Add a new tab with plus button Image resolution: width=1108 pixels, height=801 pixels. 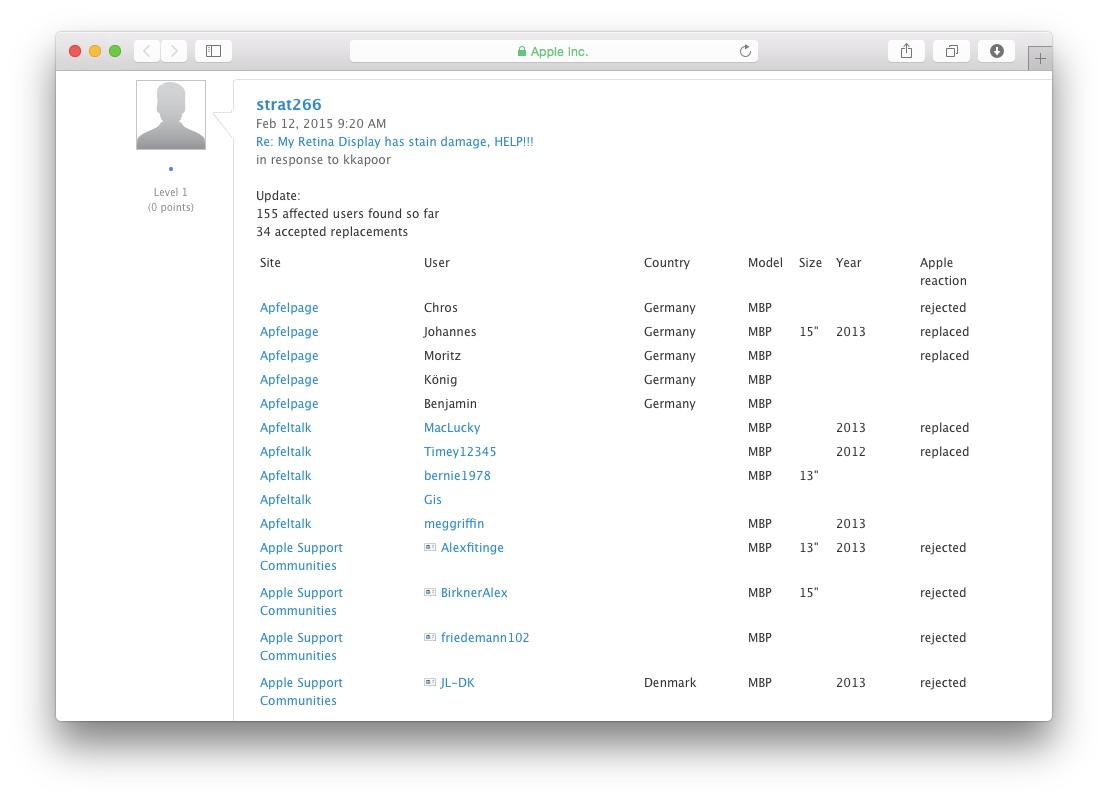[1040, 59]
